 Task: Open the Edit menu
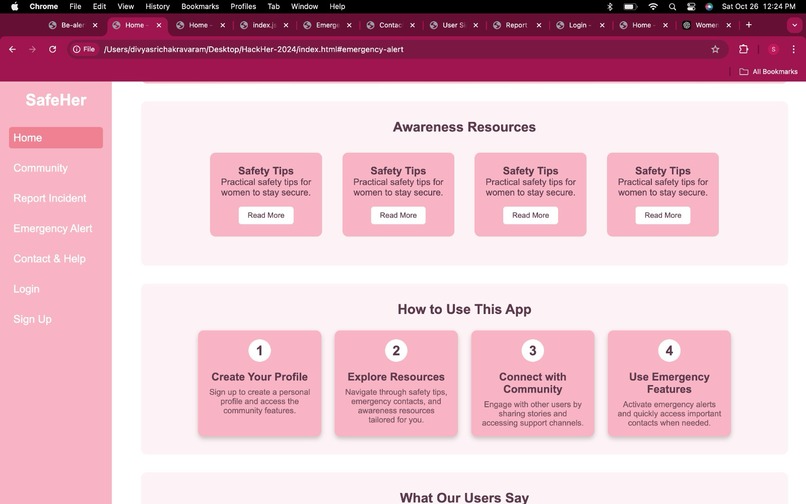tap(99, 6)
